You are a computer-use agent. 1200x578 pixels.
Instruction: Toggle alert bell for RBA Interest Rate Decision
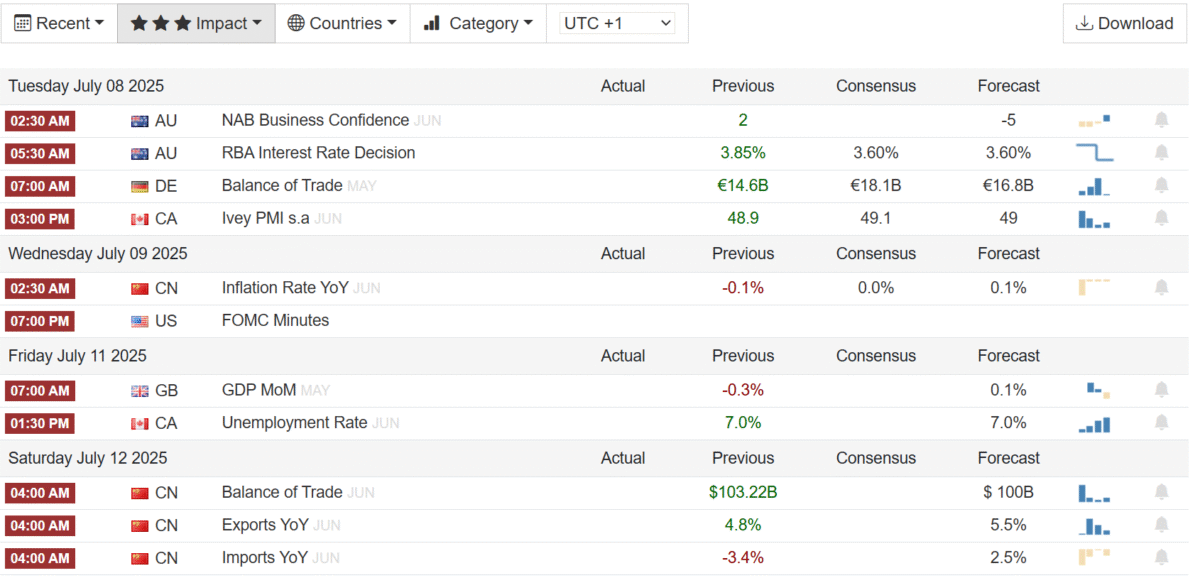(x=1161, y=153)
